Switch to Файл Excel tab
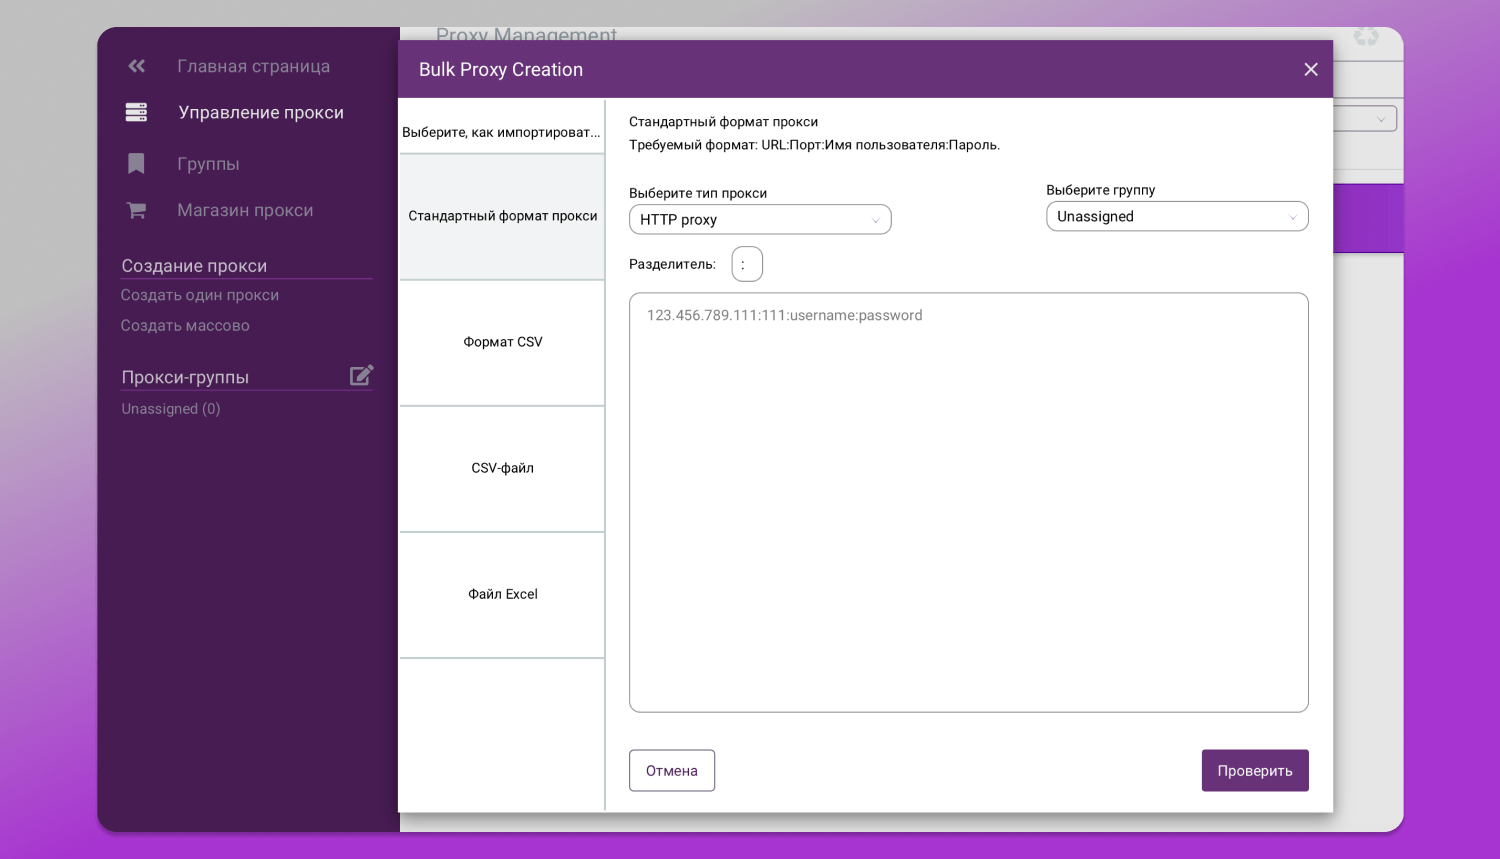Screen dimensions: 1500x859 tap(502, 594)
